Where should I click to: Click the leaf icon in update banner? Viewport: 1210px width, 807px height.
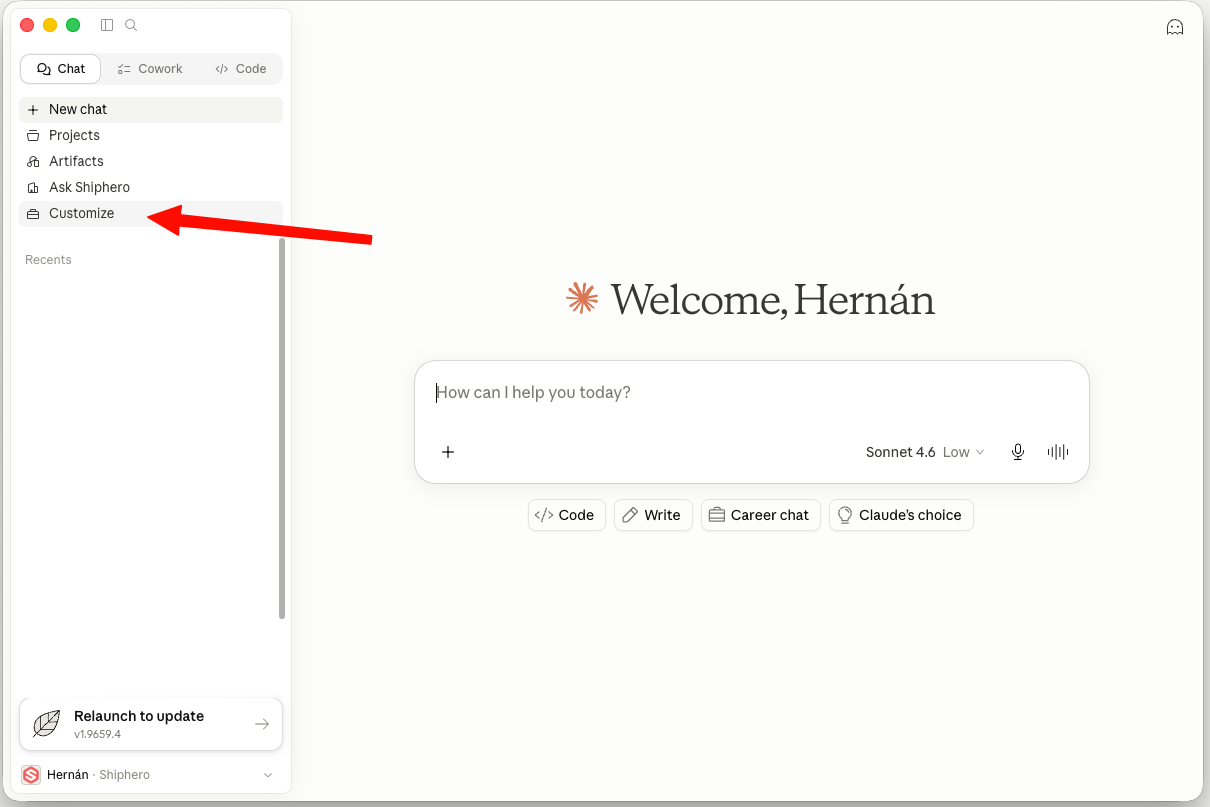46,724
